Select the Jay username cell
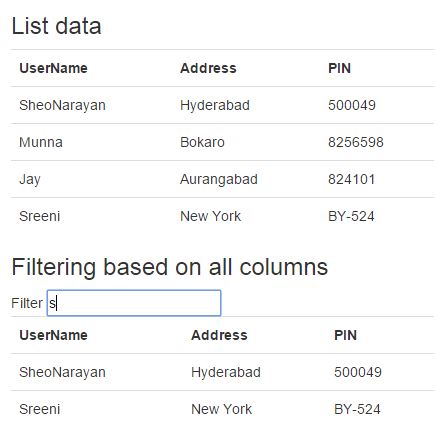Screen dimensions: 437x434 pyautogui.click(x=30, y=180)
